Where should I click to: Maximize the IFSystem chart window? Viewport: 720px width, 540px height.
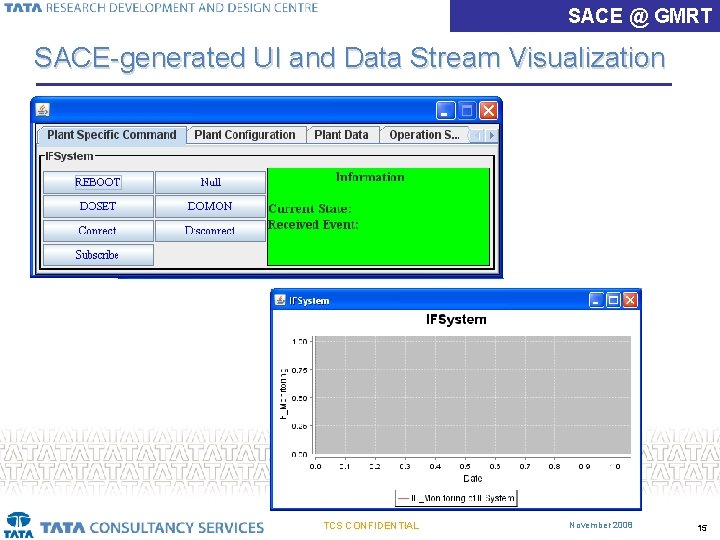[613, 300]
